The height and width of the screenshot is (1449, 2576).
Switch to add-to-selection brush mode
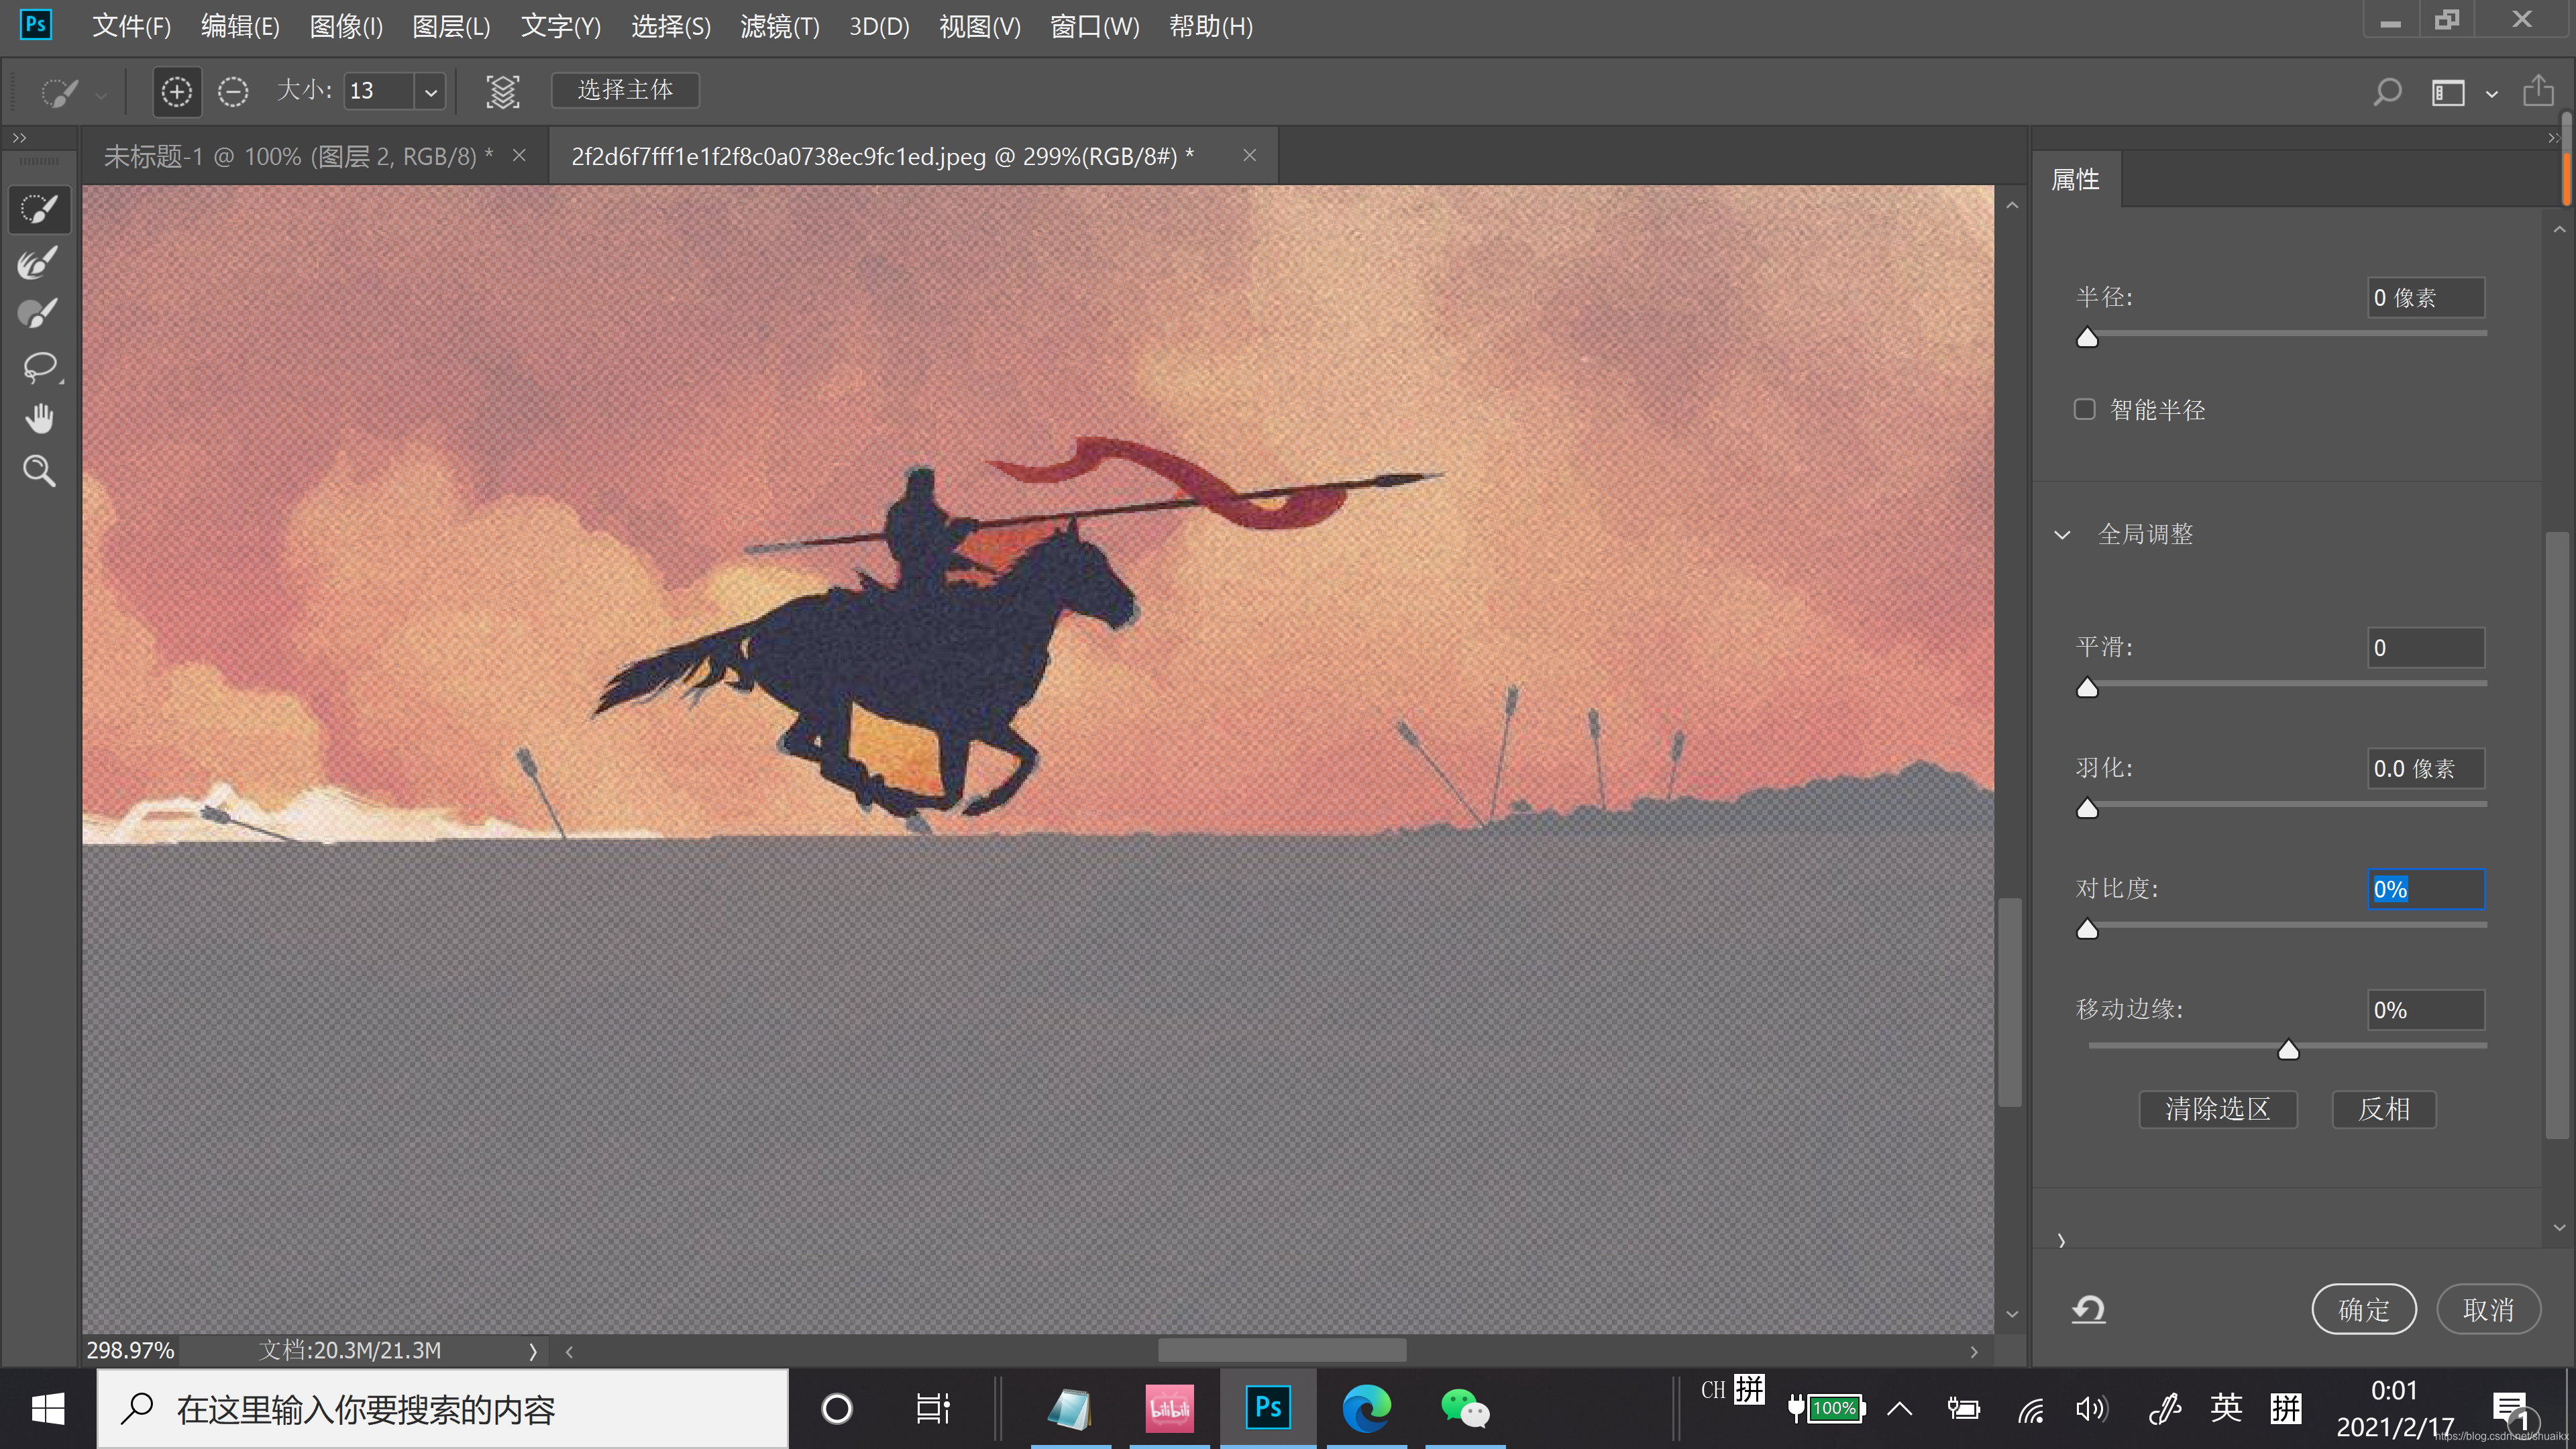[x=177, y=92]
